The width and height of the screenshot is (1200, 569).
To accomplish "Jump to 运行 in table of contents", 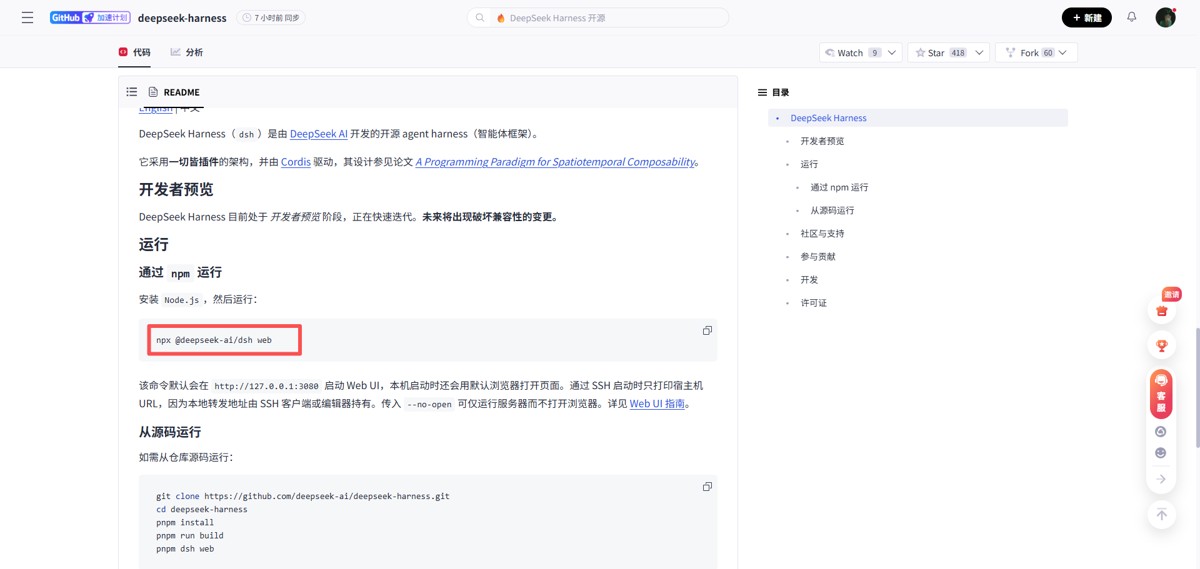I will pos(809,164).
